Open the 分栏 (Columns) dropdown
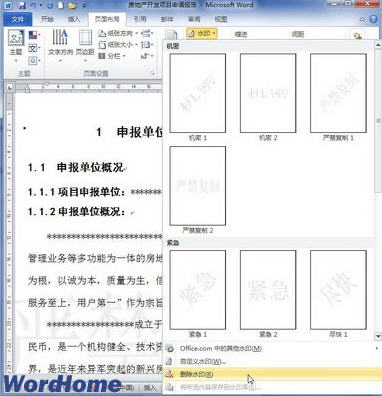 [112, 56]
